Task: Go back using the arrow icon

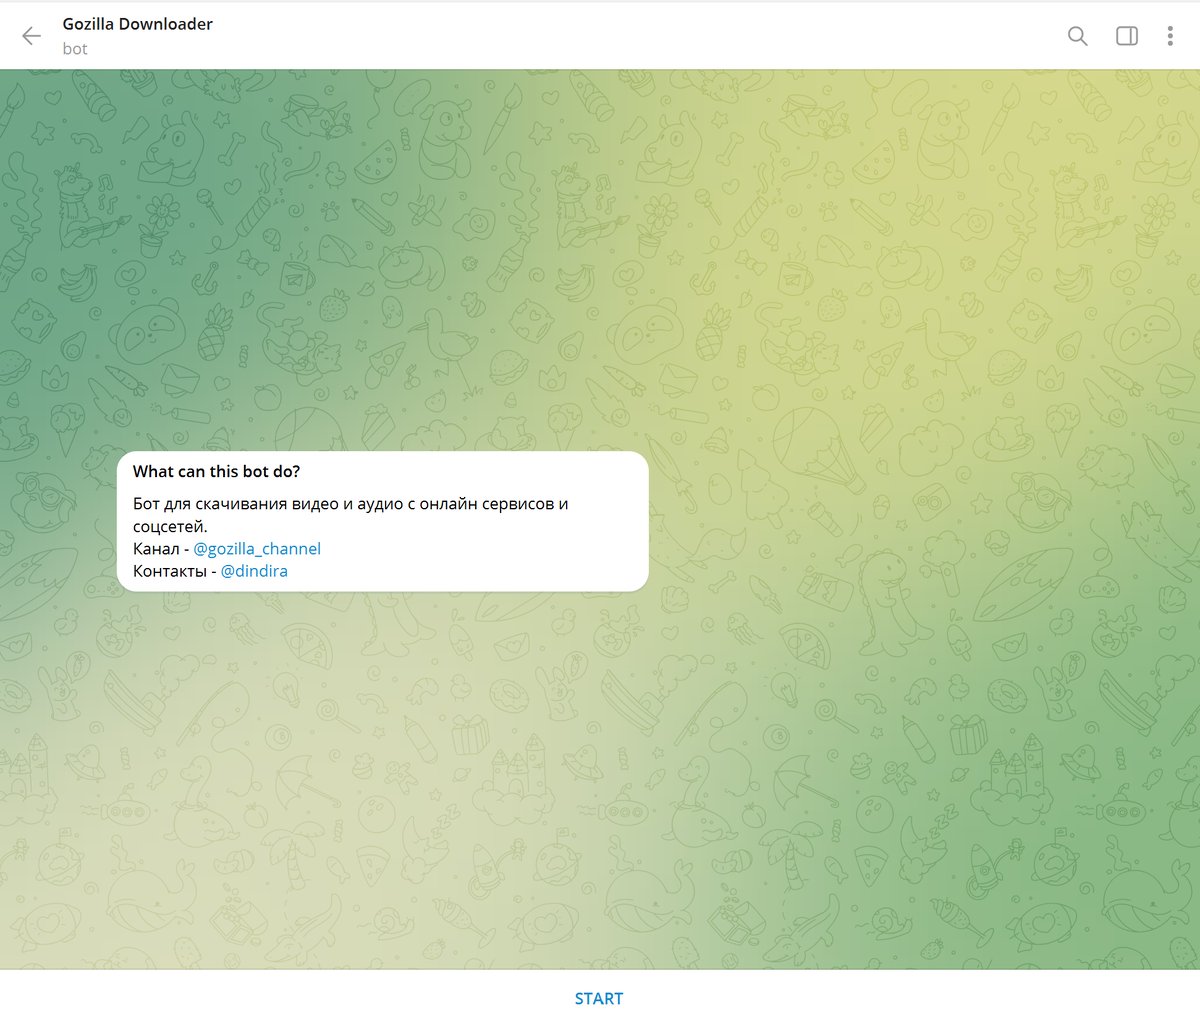Action: (x=32, y=36)
